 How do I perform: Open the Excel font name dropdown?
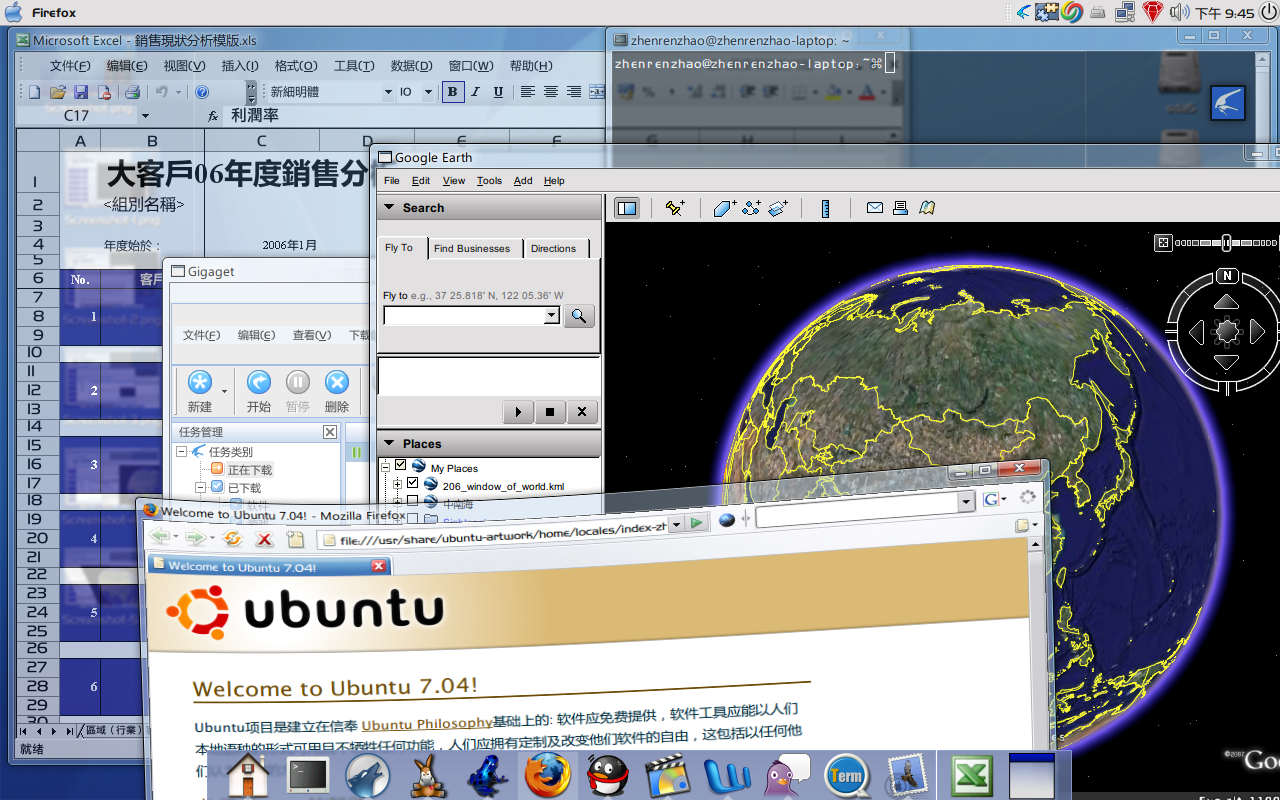(x=388, y=92)
